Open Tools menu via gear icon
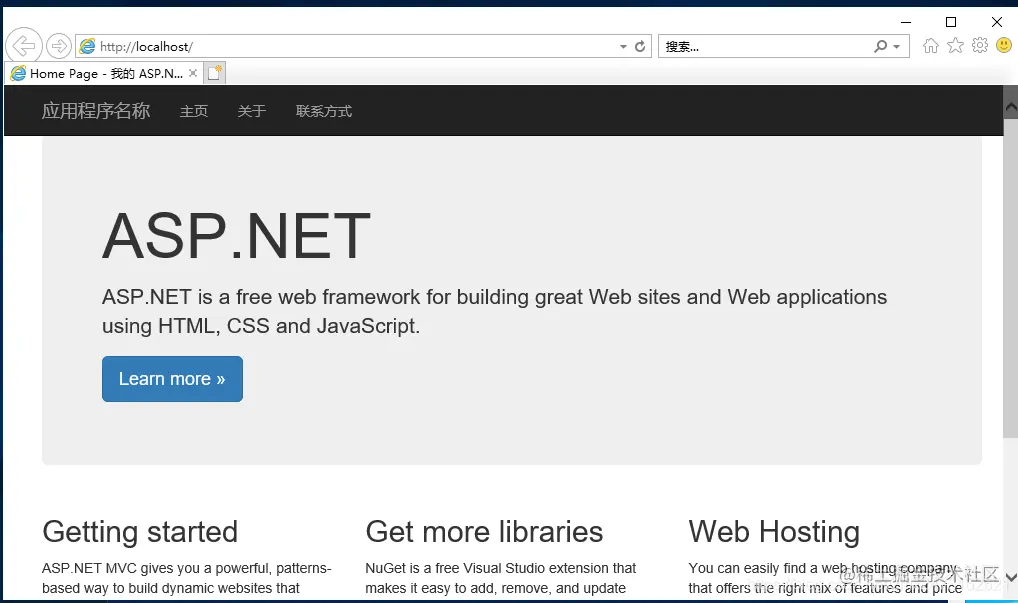Image resolution: width=1018 pixels, height=603 pixels. (x=980, y=45)
